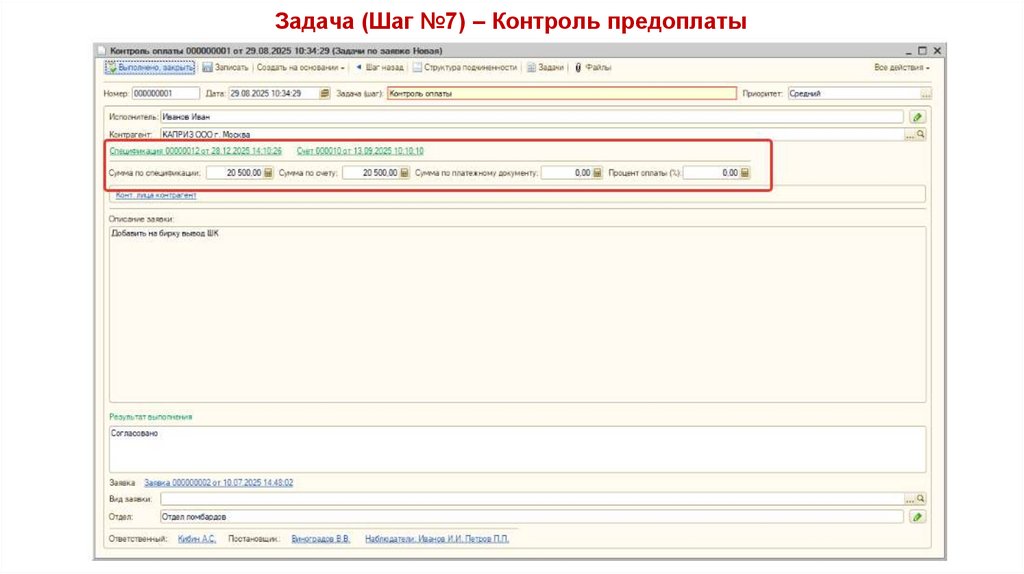
Task: Click the 'Процент оплаты (%)' field
Action: [x=711, y=173]
